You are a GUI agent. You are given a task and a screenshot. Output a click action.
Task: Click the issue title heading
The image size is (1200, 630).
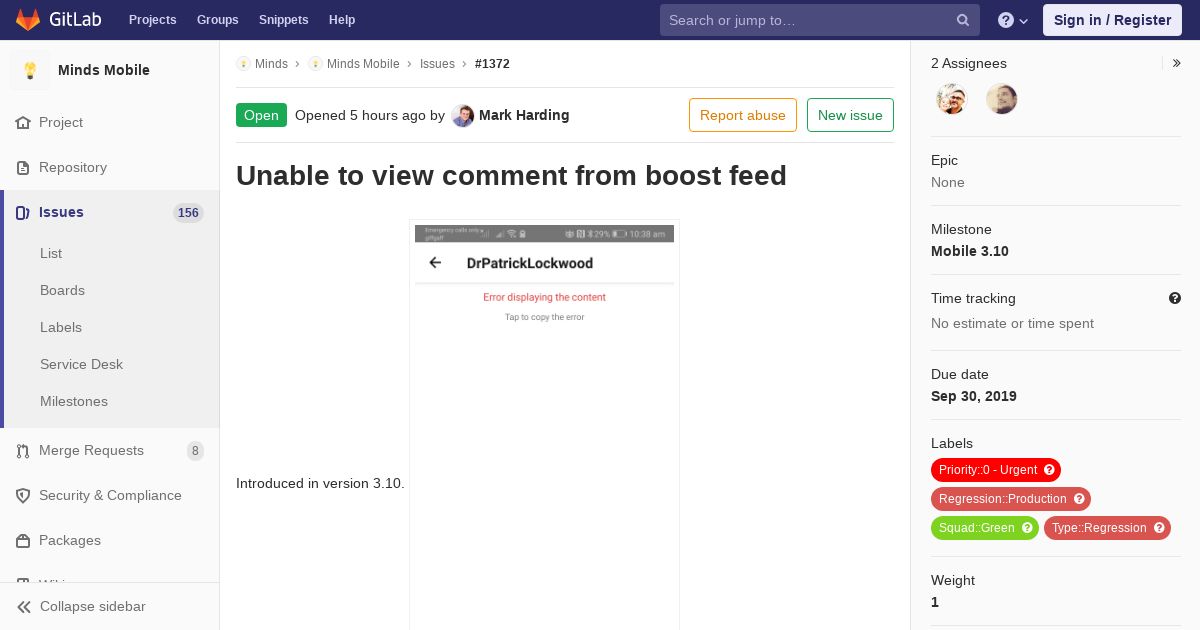511,175
